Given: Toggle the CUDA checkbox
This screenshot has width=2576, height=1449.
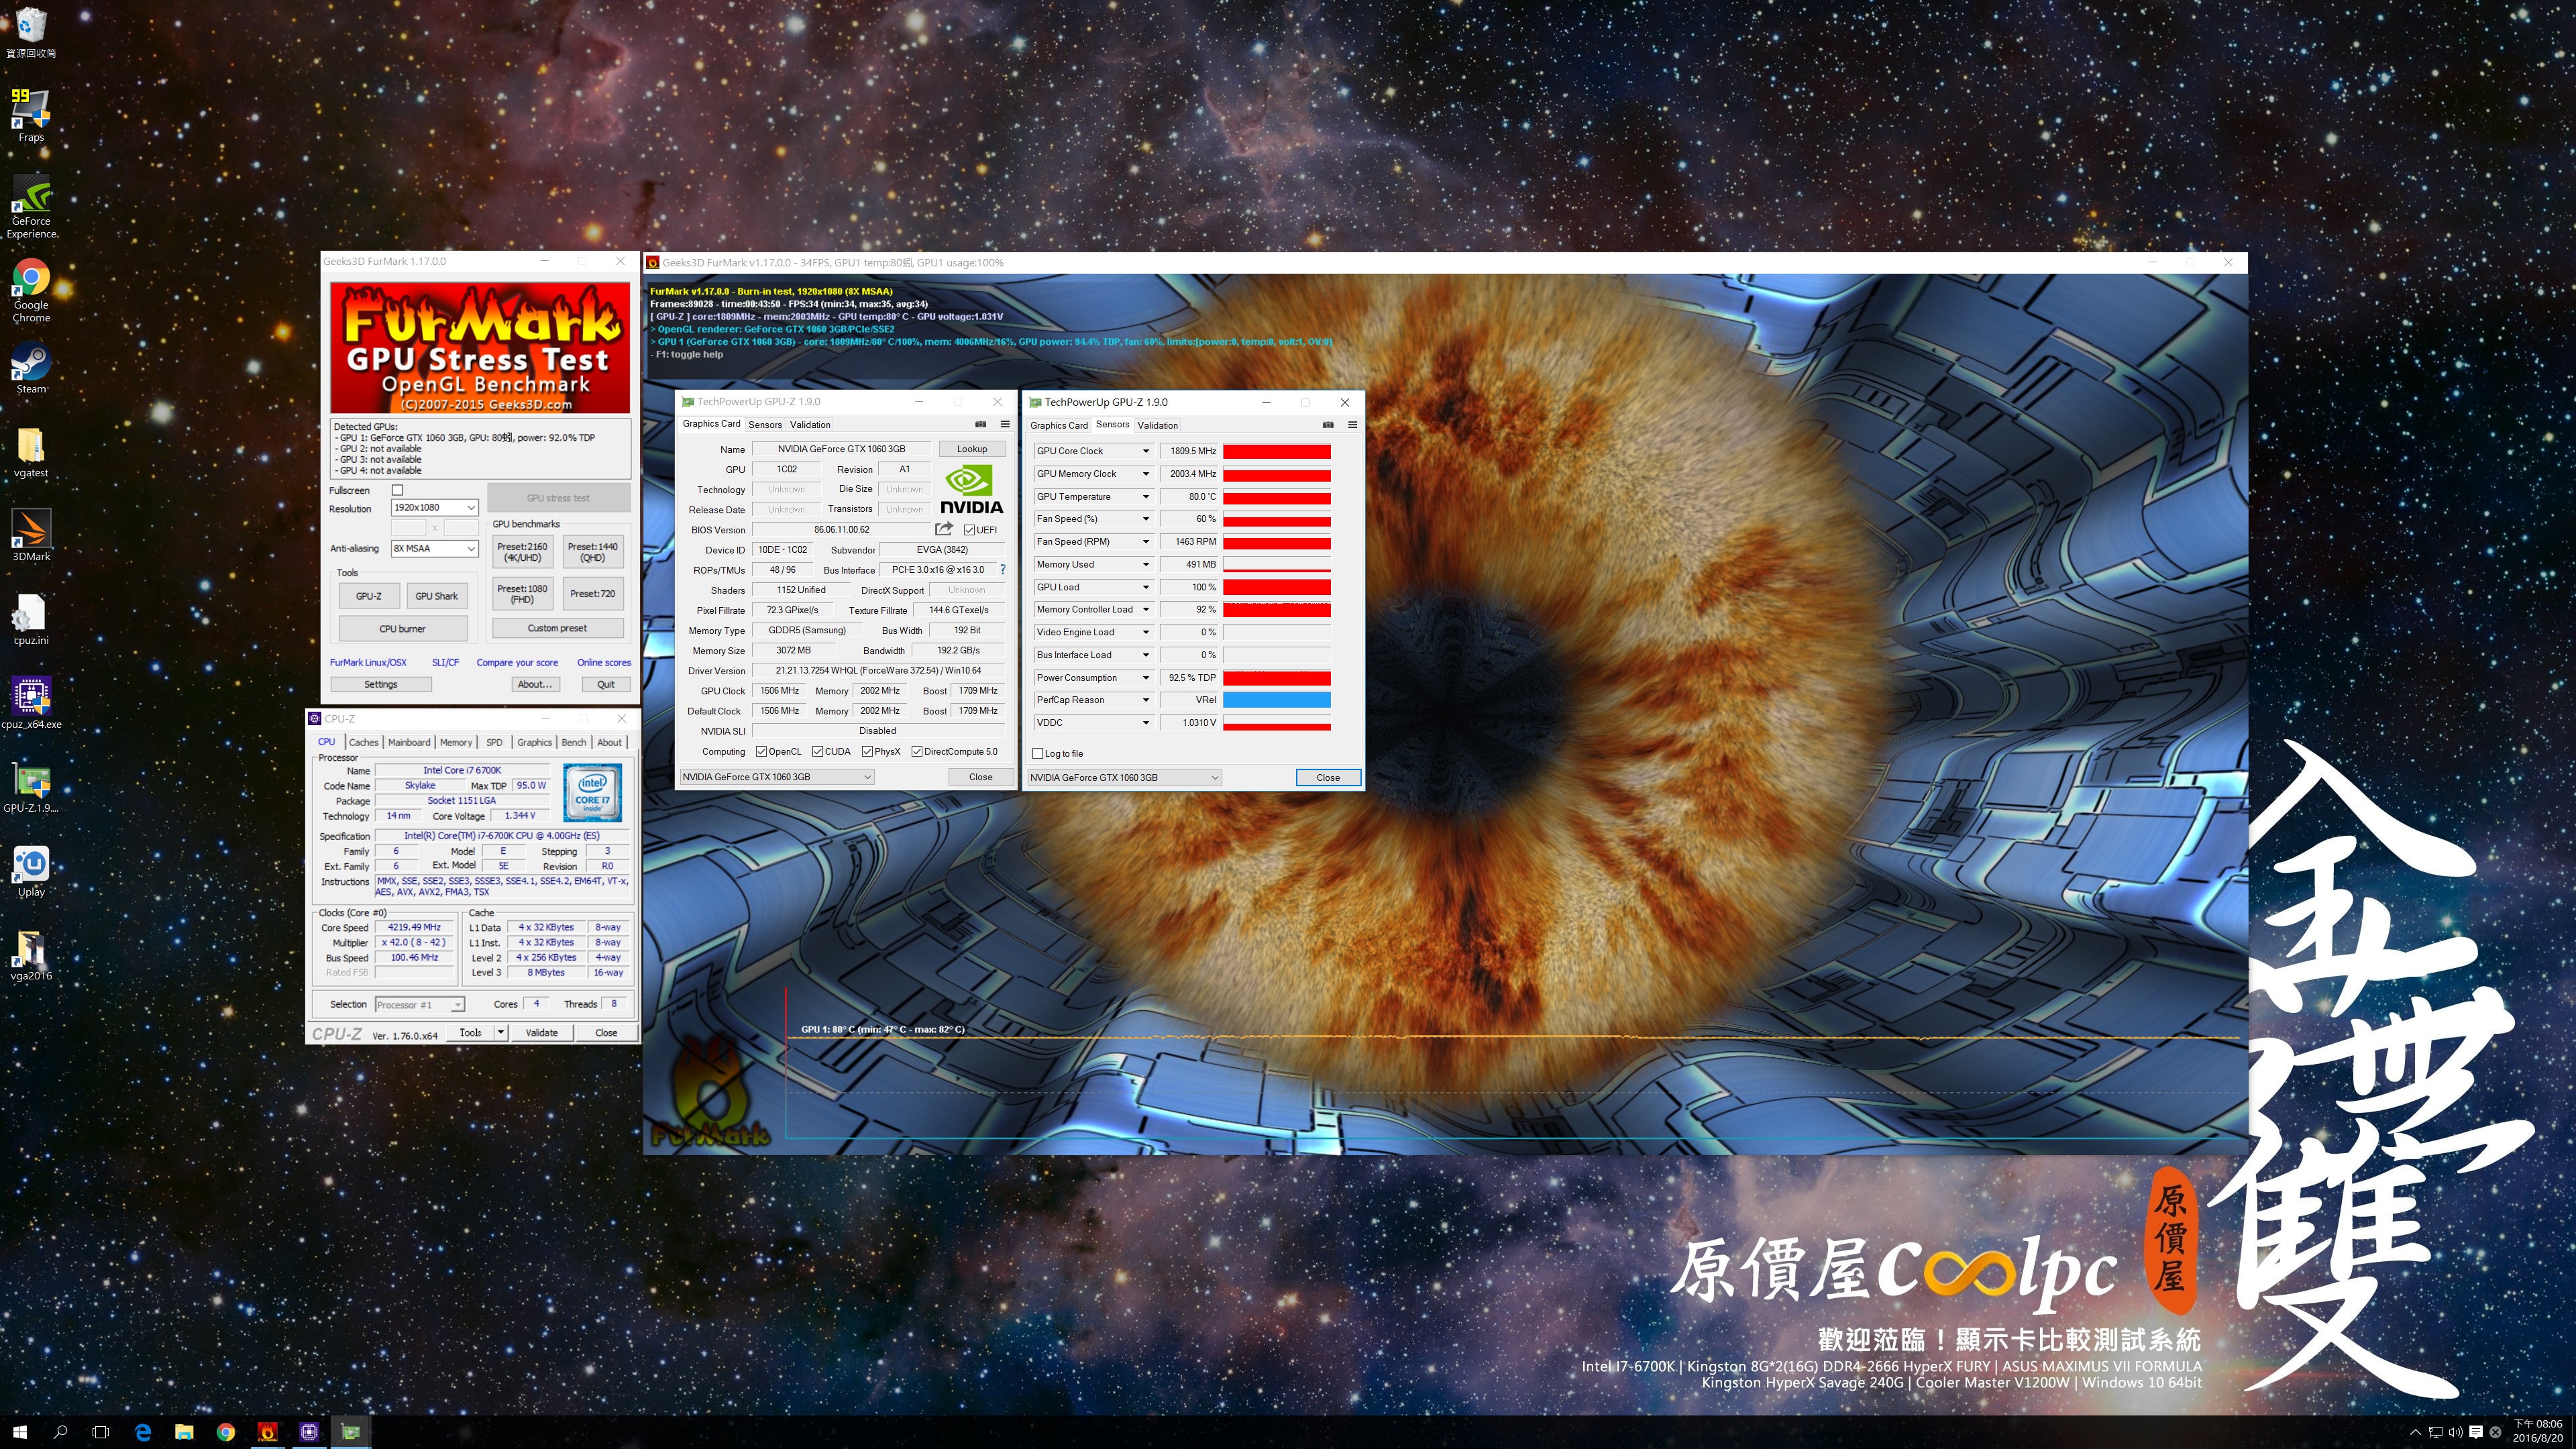Looking at the screenshot, I should coord(817,752).
